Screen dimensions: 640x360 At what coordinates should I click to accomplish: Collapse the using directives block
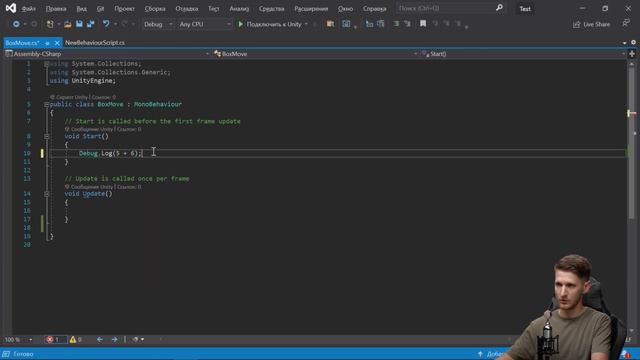click(47, 64)
